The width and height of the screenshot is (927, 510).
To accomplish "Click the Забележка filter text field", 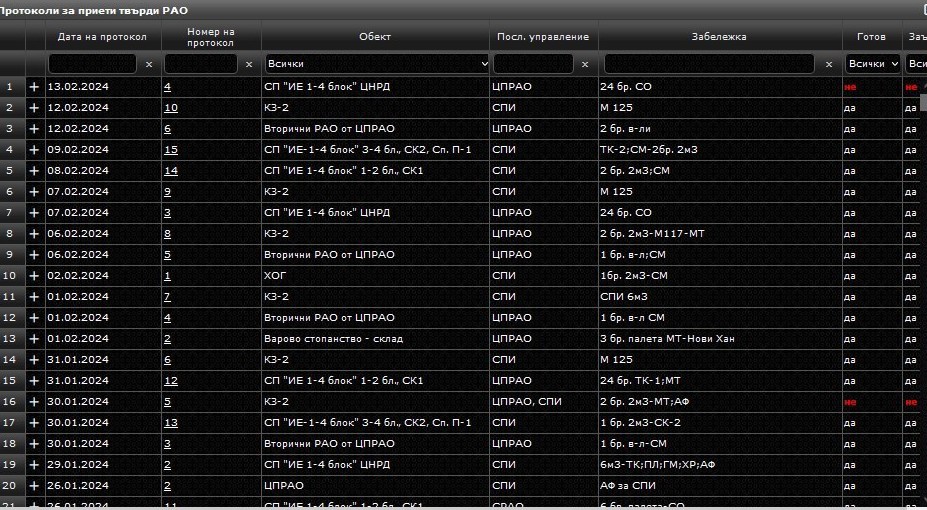I will click(x=711, y=64).
